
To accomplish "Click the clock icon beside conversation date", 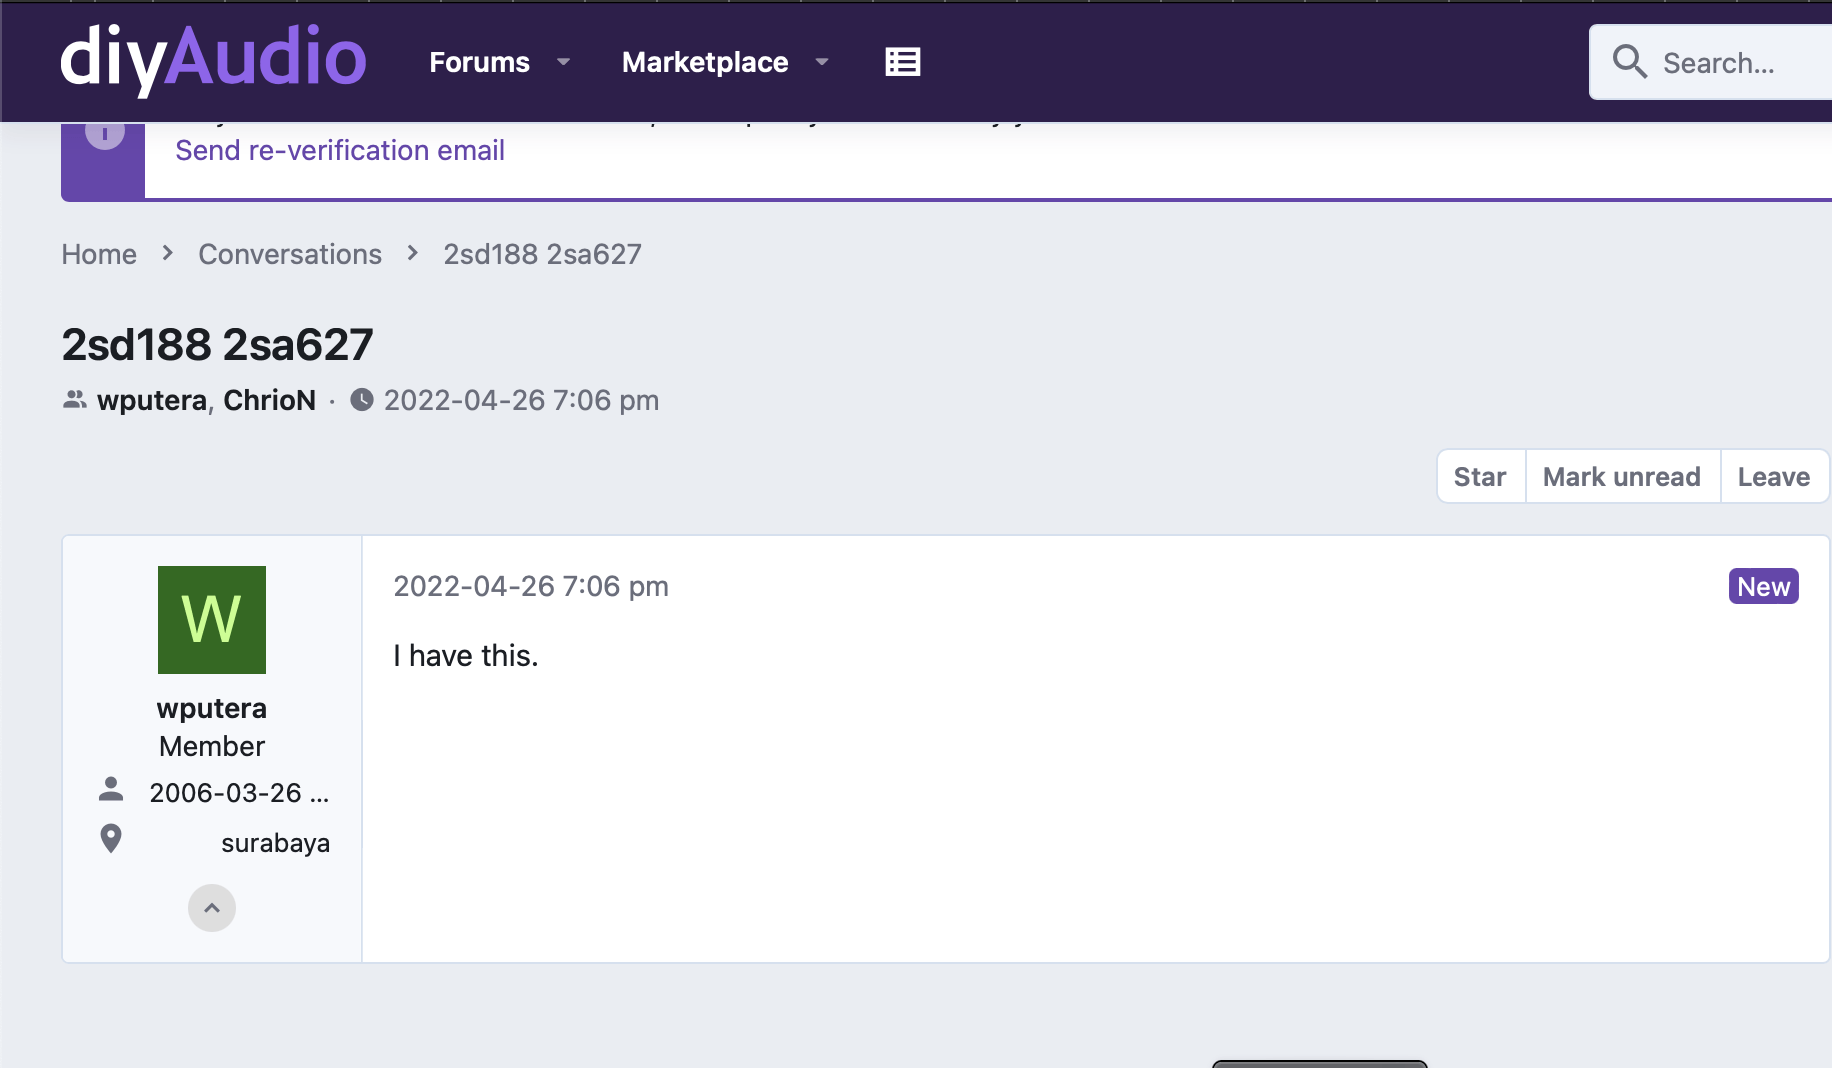I will (362, 400).
